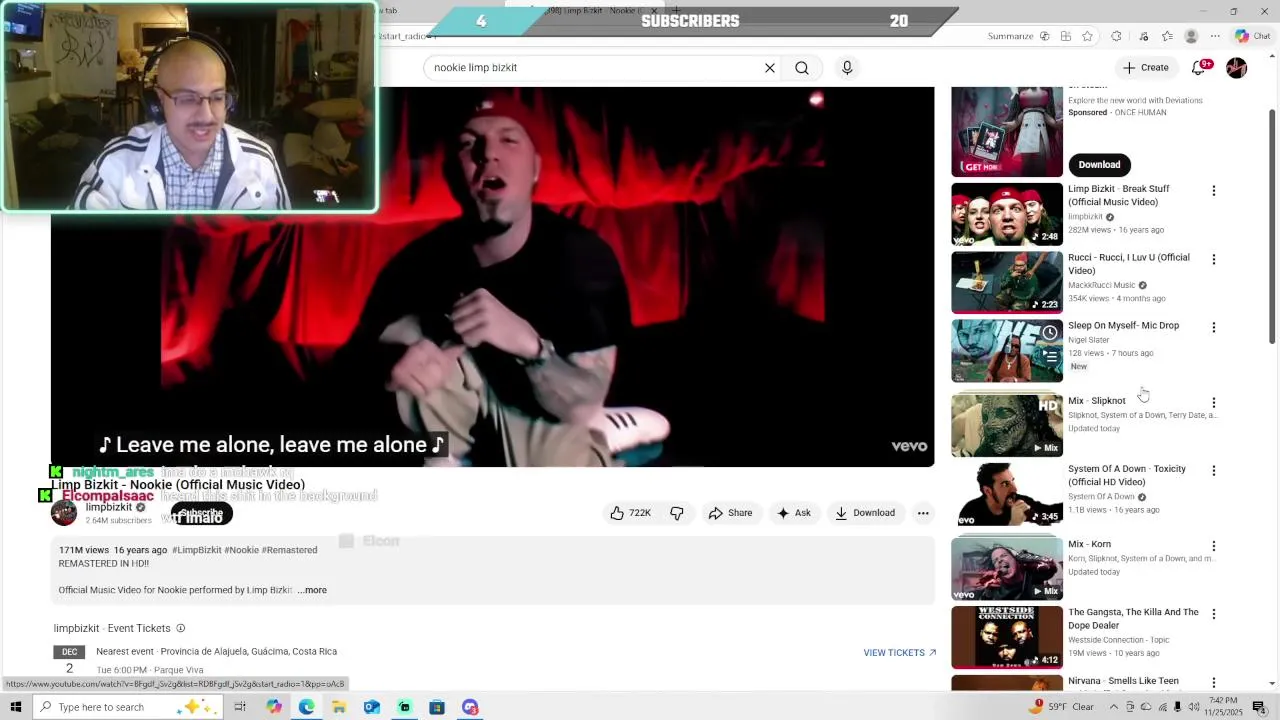The height and width of the screenshot is (720, 1280).
Task: Add Sleep On Myself to queue icon
Action: click(1049, 355)
